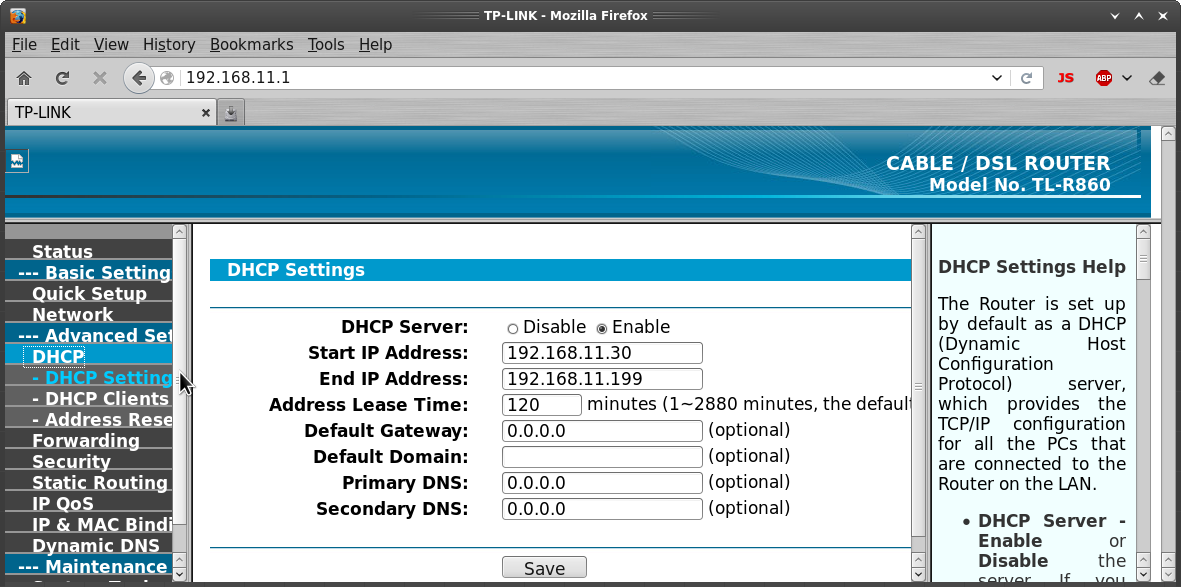Image resolution: width=1181 pixels, height=587 pixels.
Task: Open the History menu
Action: 168,45
